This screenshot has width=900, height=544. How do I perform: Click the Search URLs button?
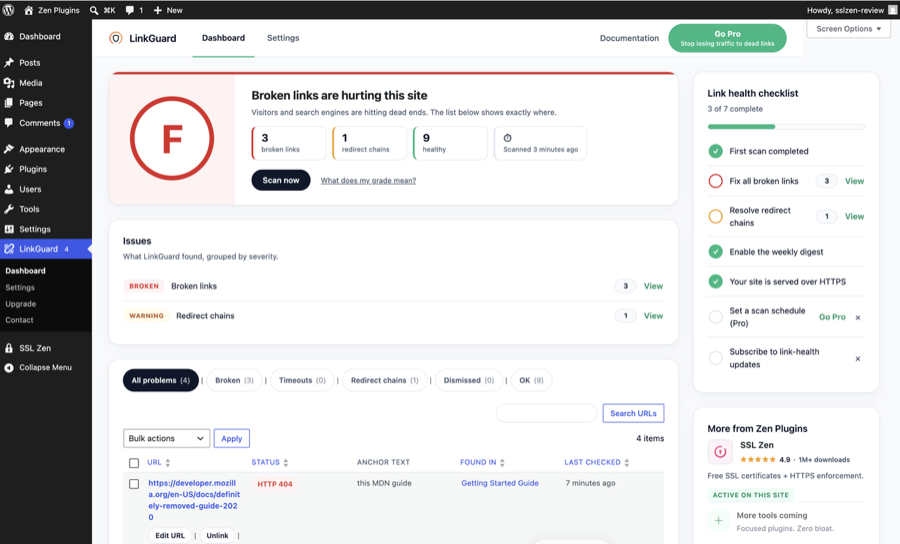pyautogui.click(x=633, y=413)
